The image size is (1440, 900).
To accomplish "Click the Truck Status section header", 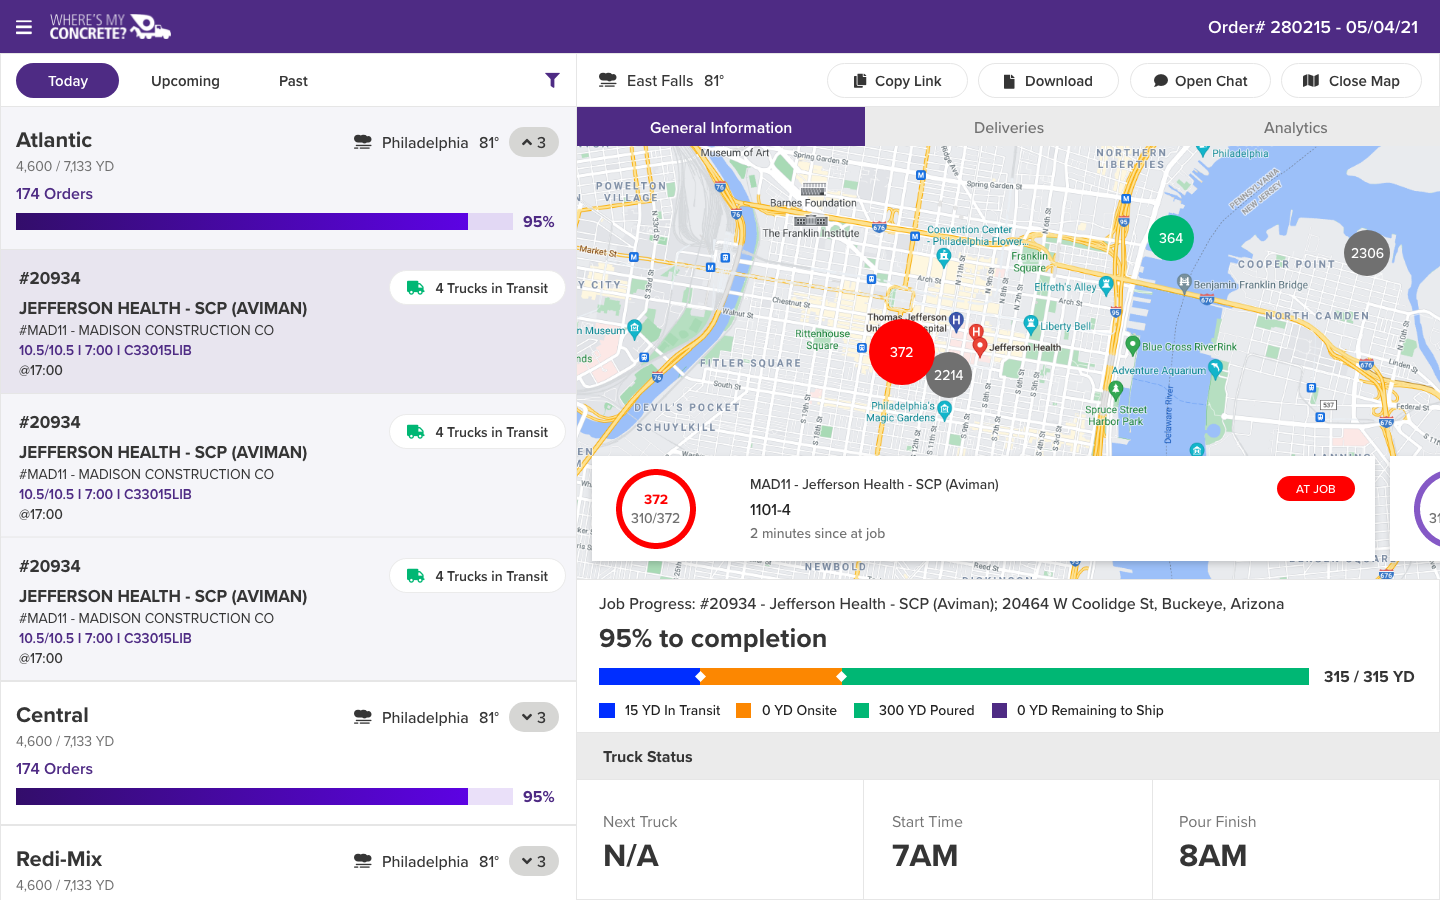I will 1008,757.
